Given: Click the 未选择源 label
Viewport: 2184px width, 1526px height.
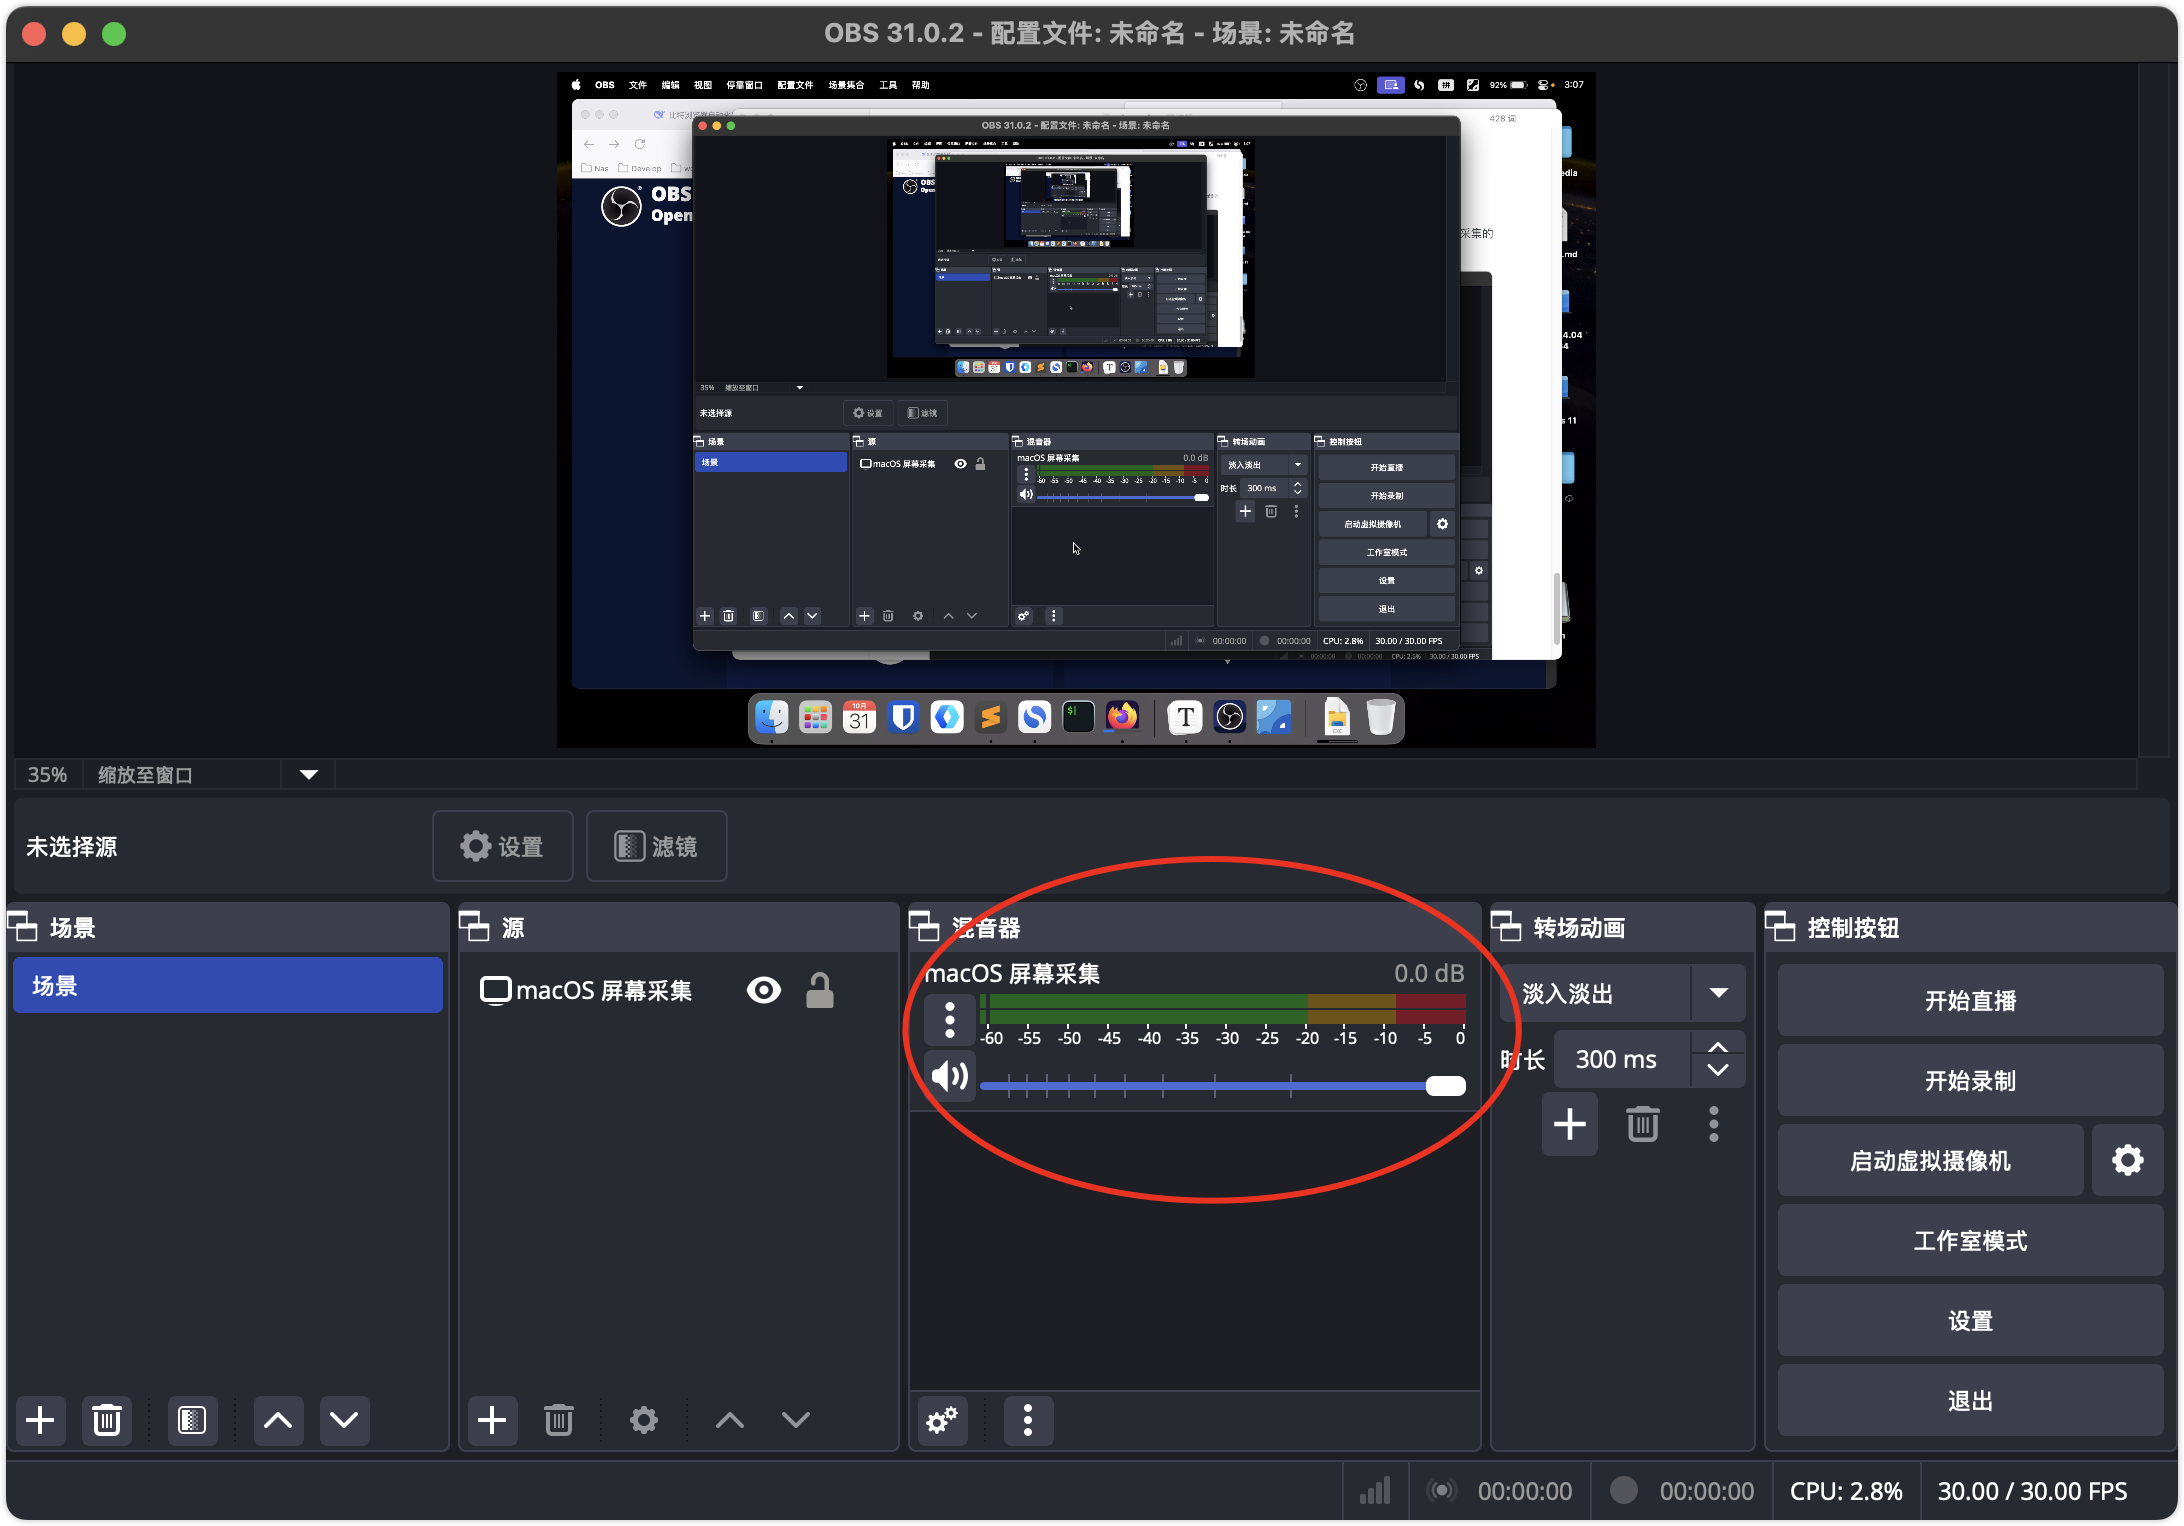Looking at the screenshot, I should (x=72, y=847).
